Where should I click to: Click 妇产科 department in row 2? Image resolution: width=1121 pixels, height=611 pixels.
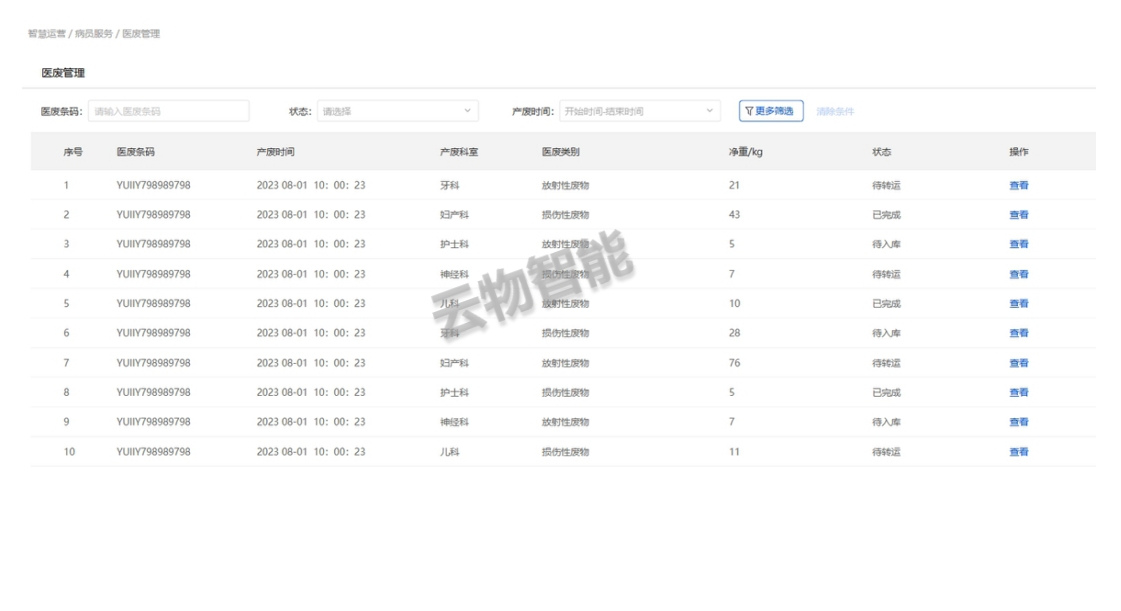tap(454, 214)
